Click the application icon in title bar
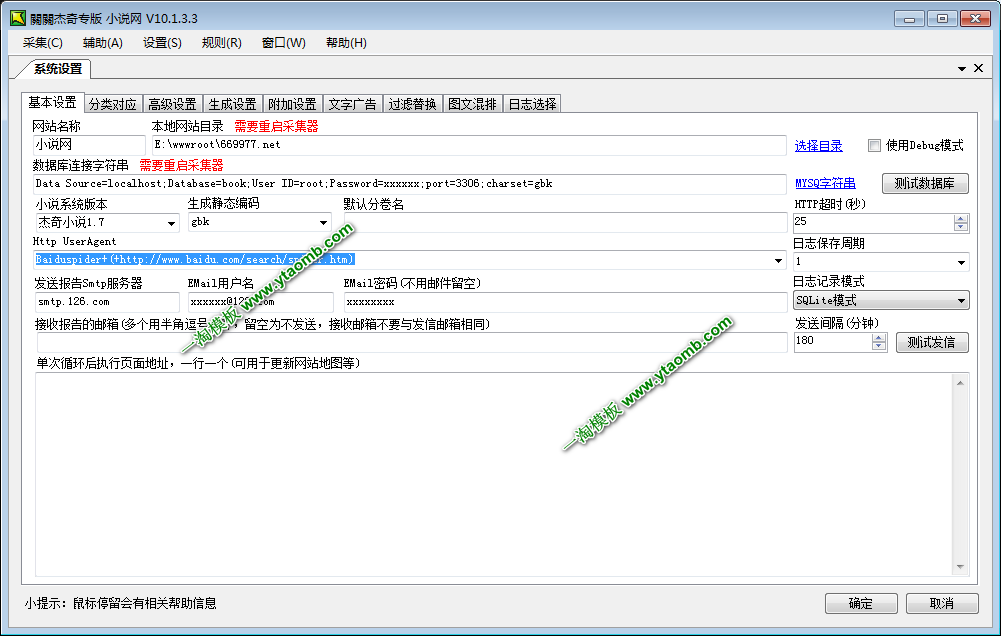The height and width of the screenshot is (636, 1001). click(18, 19)
